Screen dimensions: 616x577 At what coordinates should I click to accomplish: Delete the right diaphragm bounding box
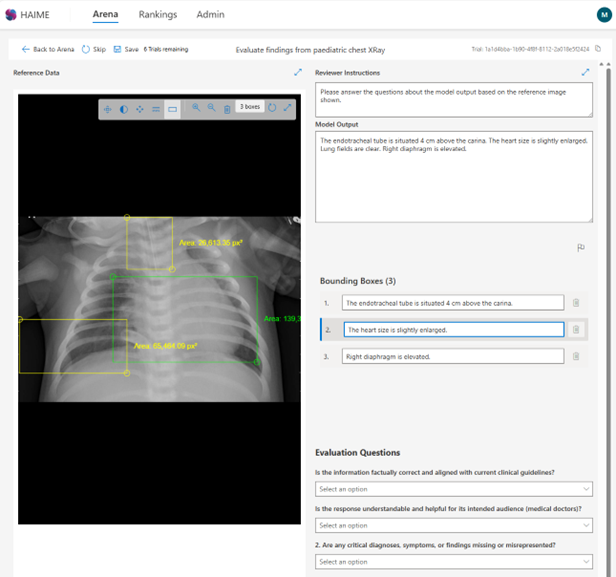point(576,356)
